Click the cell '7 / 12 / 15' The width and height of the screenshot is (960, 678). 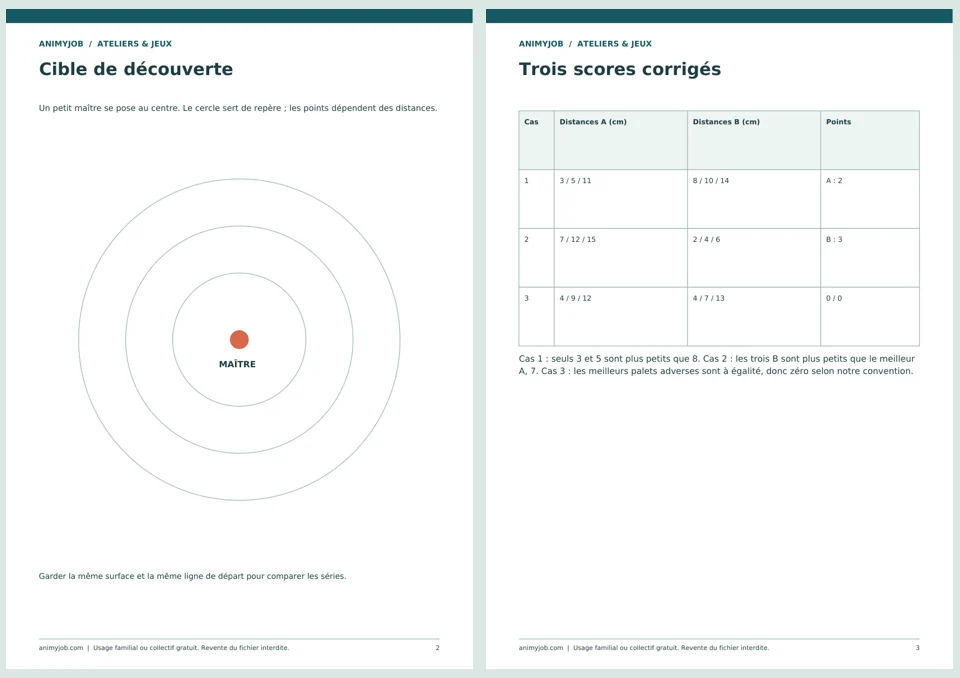[x=621, y=258]
